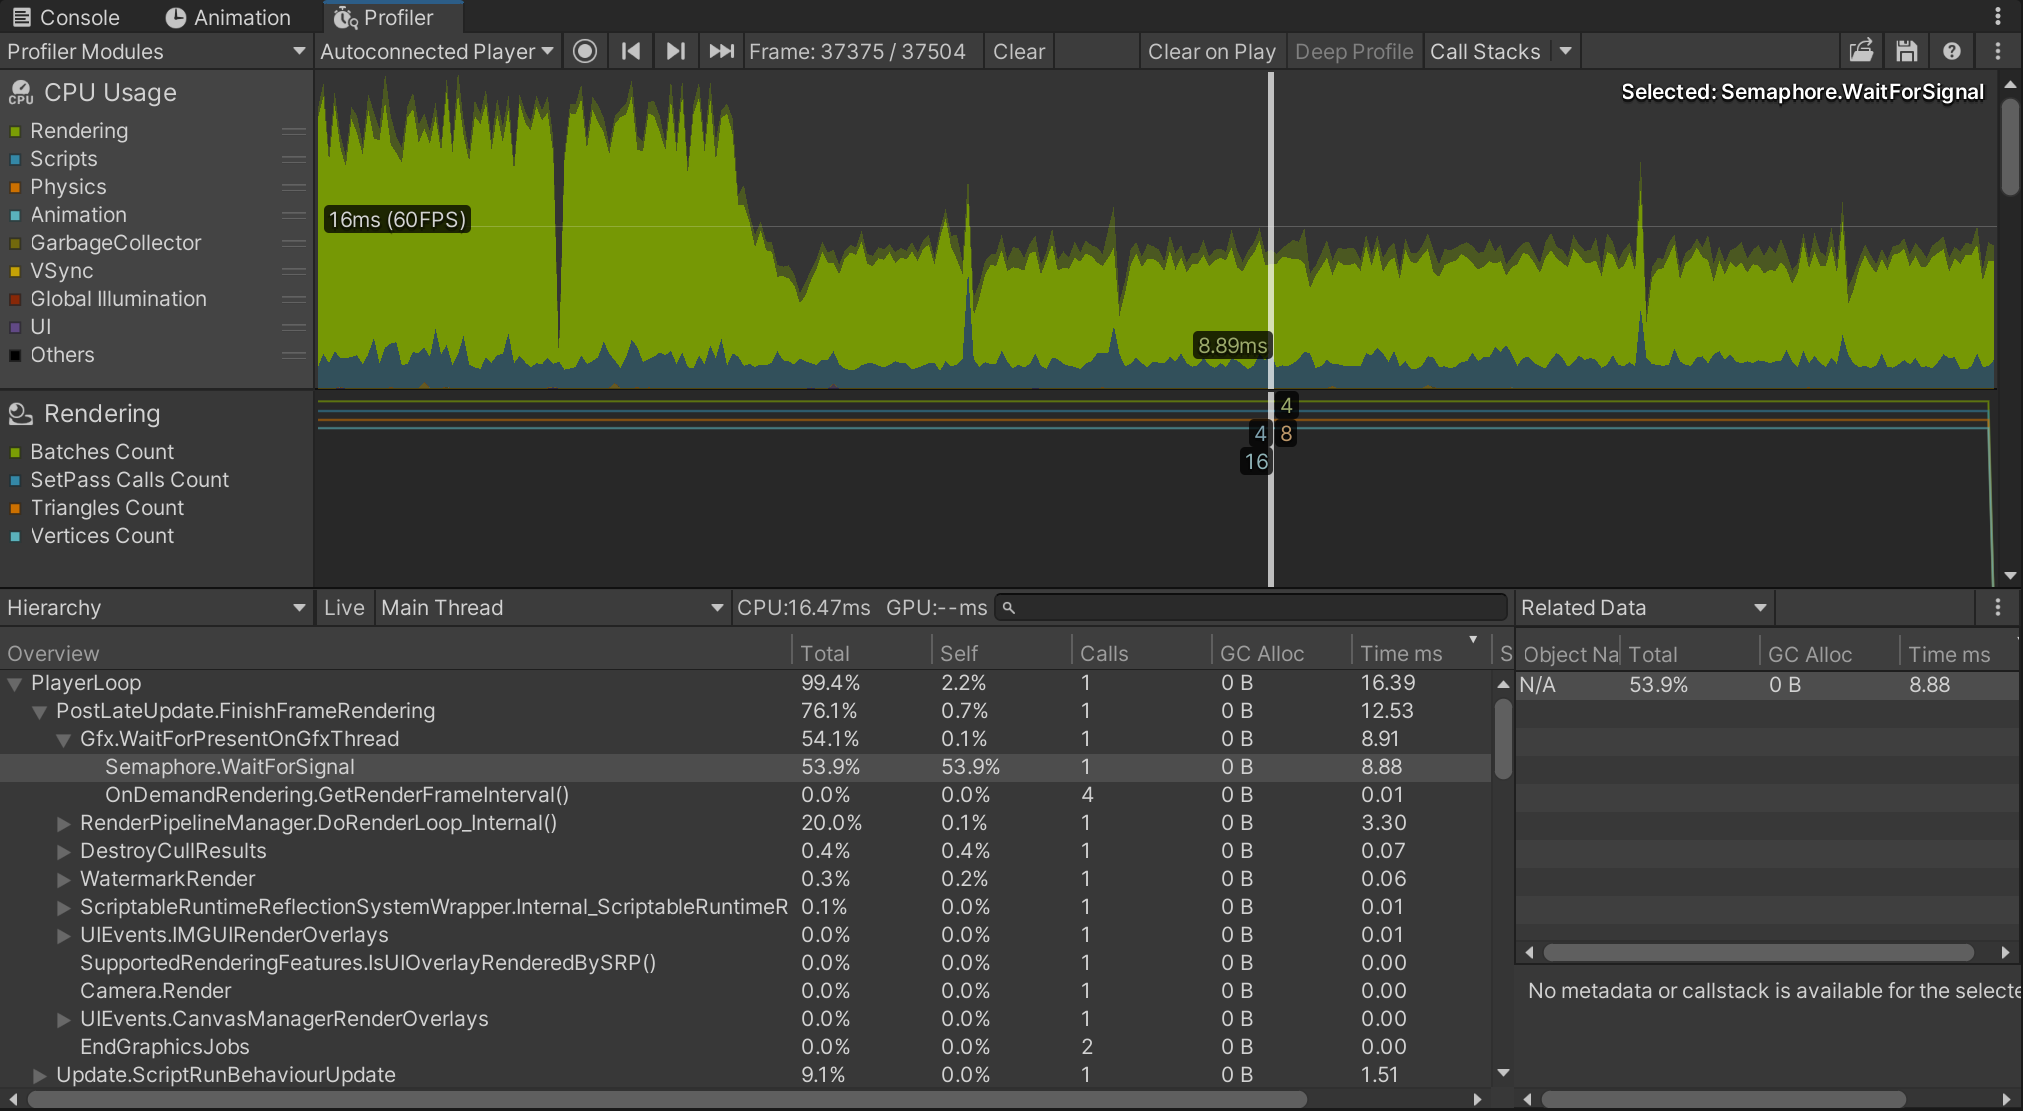Click the Record profiling button
Screen dimensions: 2023x1111
coord(585,51)
